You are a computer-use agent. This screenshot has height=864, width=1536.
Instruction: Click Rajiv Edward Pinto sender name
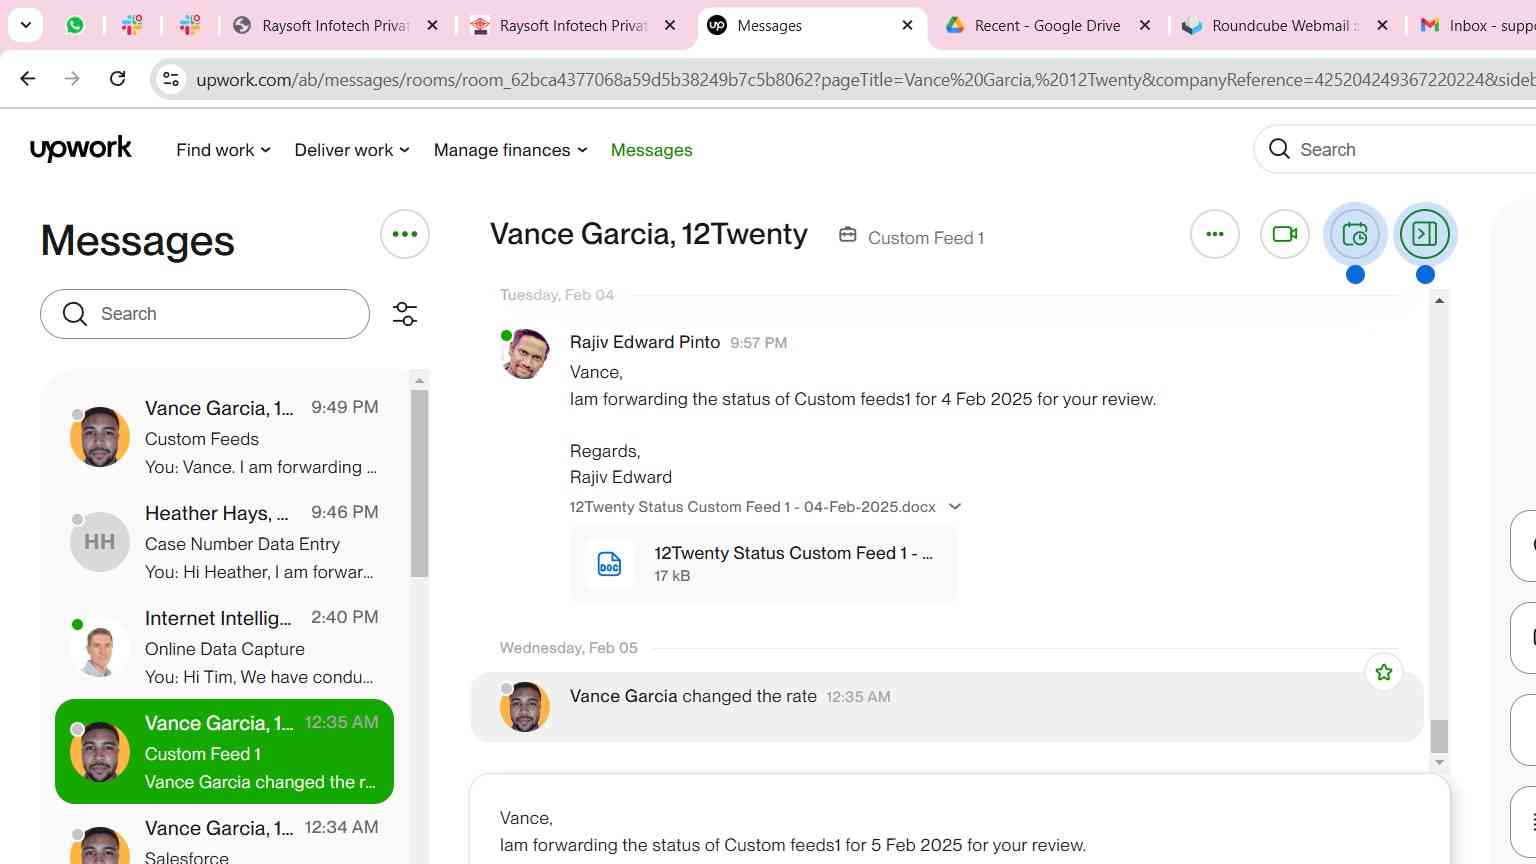645,342
